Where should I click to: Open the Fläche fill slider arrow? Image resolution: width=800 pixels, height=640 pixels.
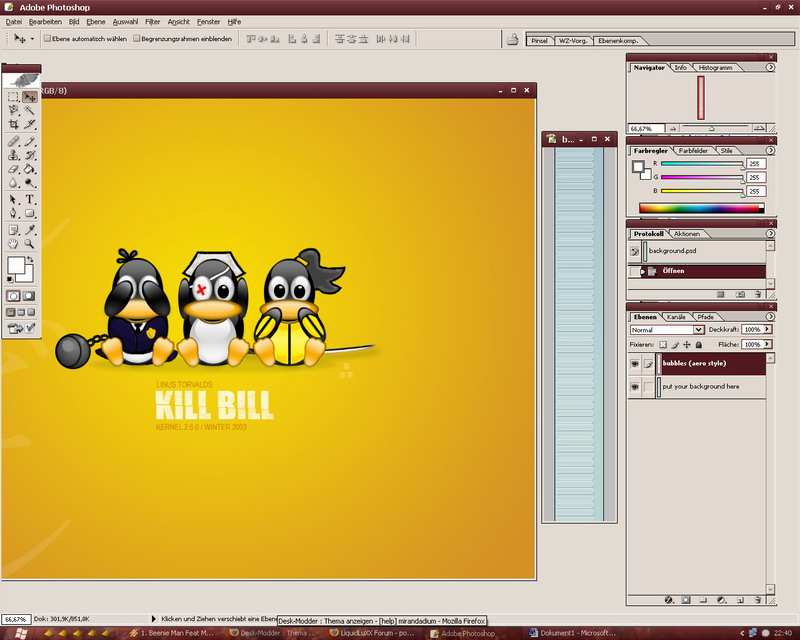click(767, 344)
